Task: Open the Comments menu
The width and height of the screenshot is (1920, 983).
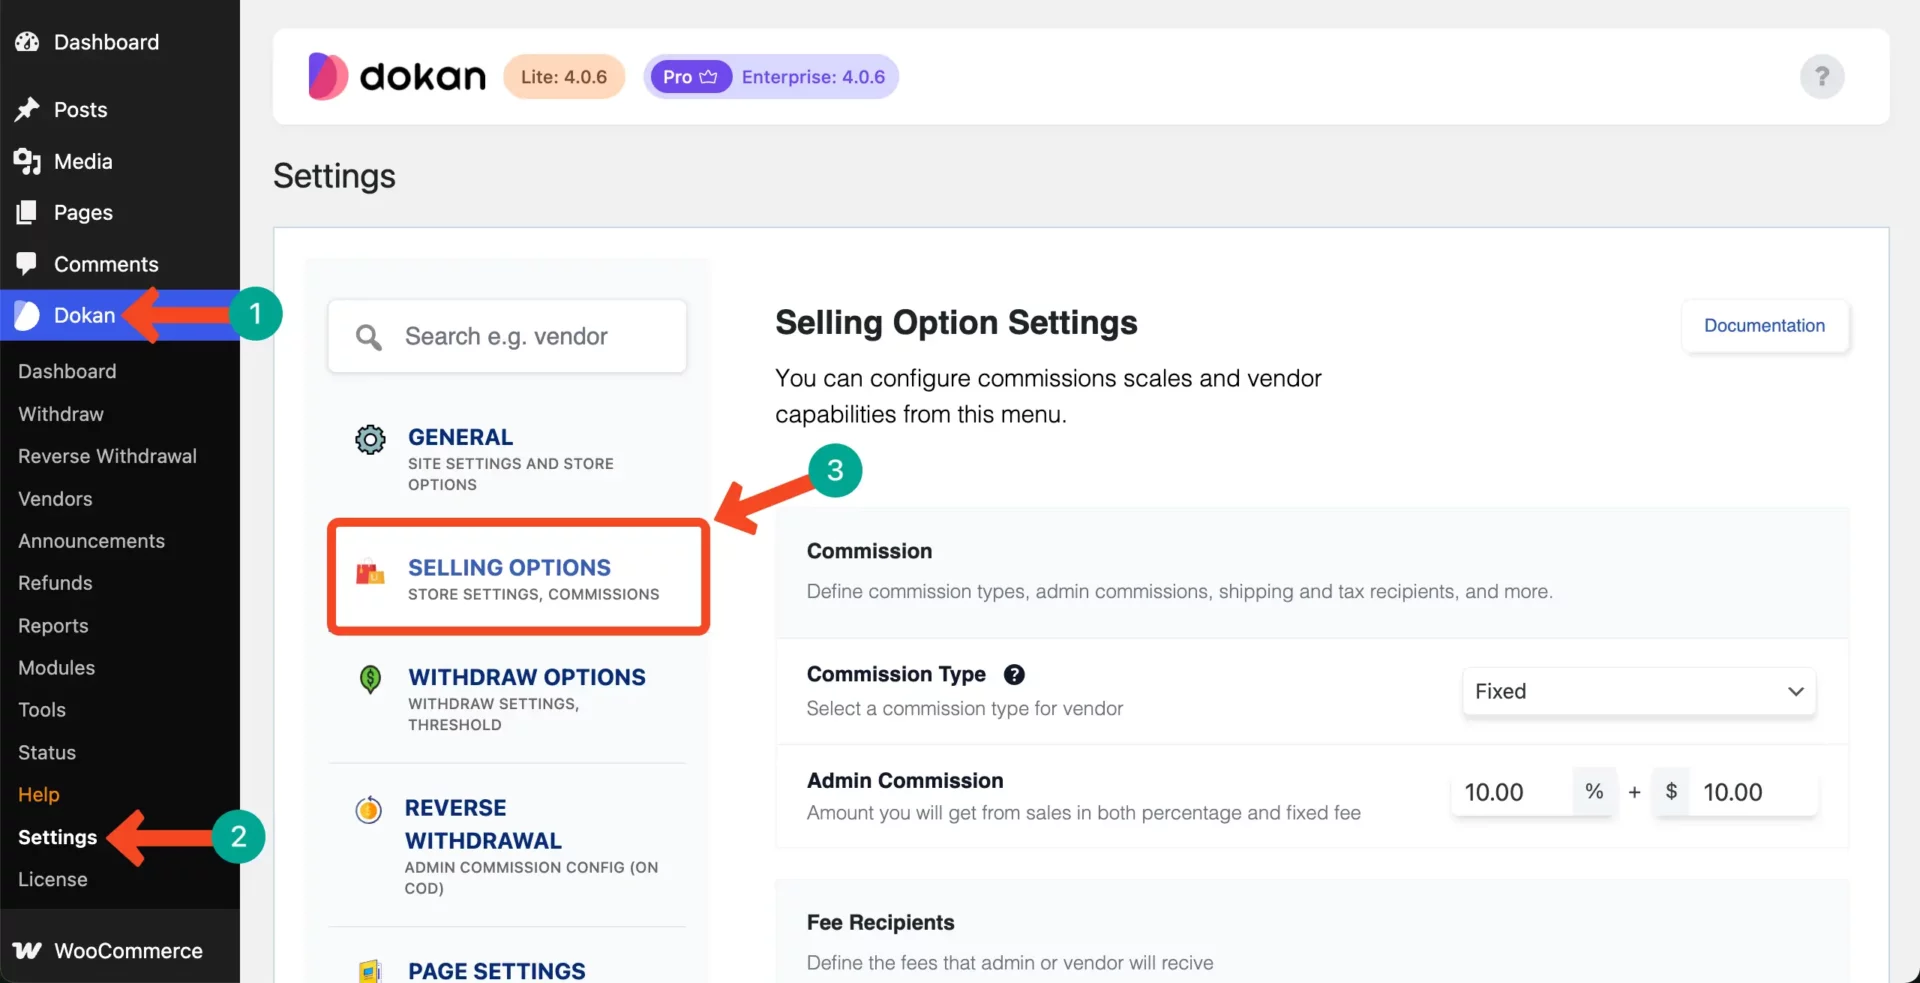Action: (x=120, y=264)
